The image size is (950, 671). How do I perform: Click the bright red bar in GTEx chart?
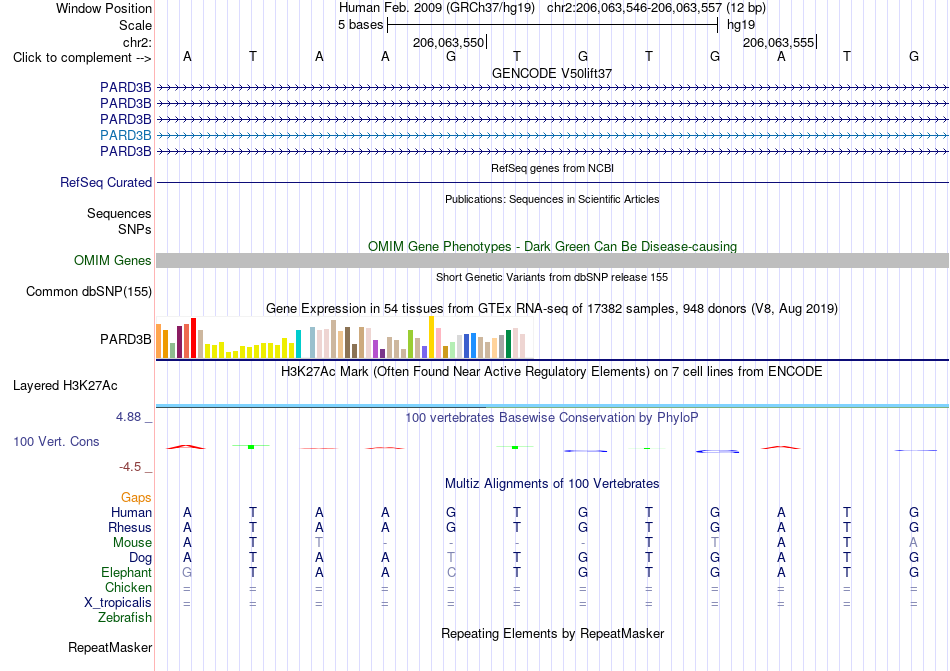click(x=193, y=338)
